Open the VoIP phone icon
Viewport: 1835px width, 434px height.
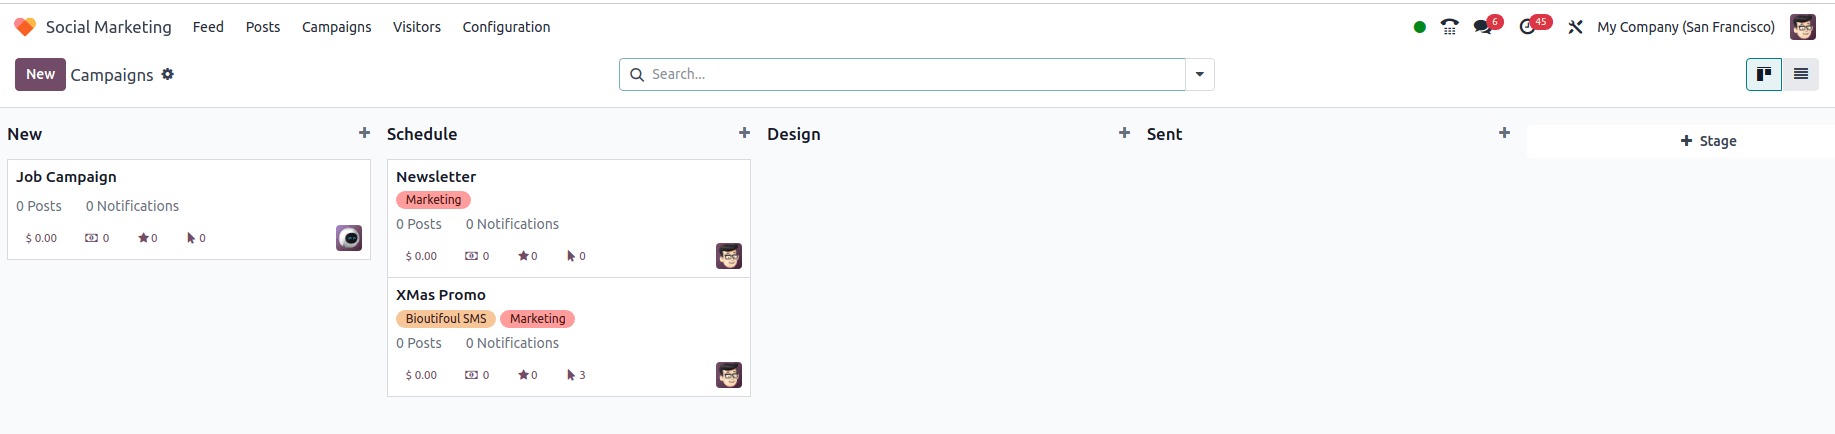(1449, 27)
